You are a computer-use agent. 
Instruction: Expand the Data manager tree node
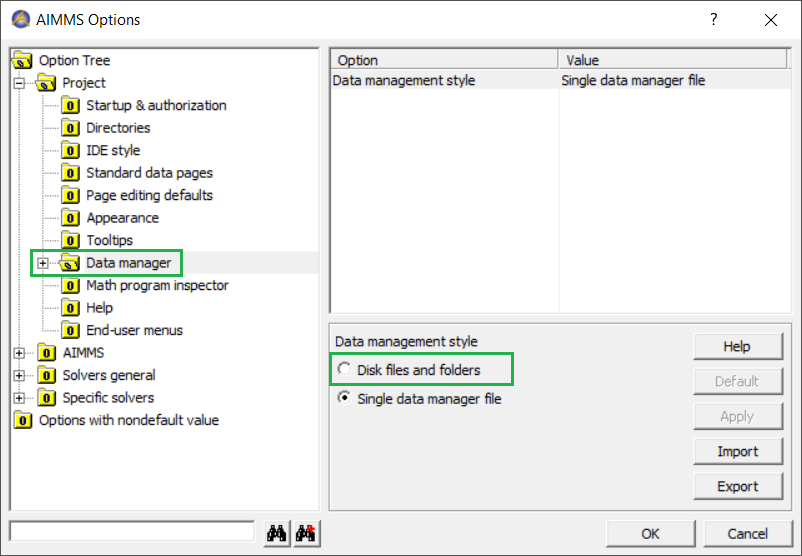[43, 263]
